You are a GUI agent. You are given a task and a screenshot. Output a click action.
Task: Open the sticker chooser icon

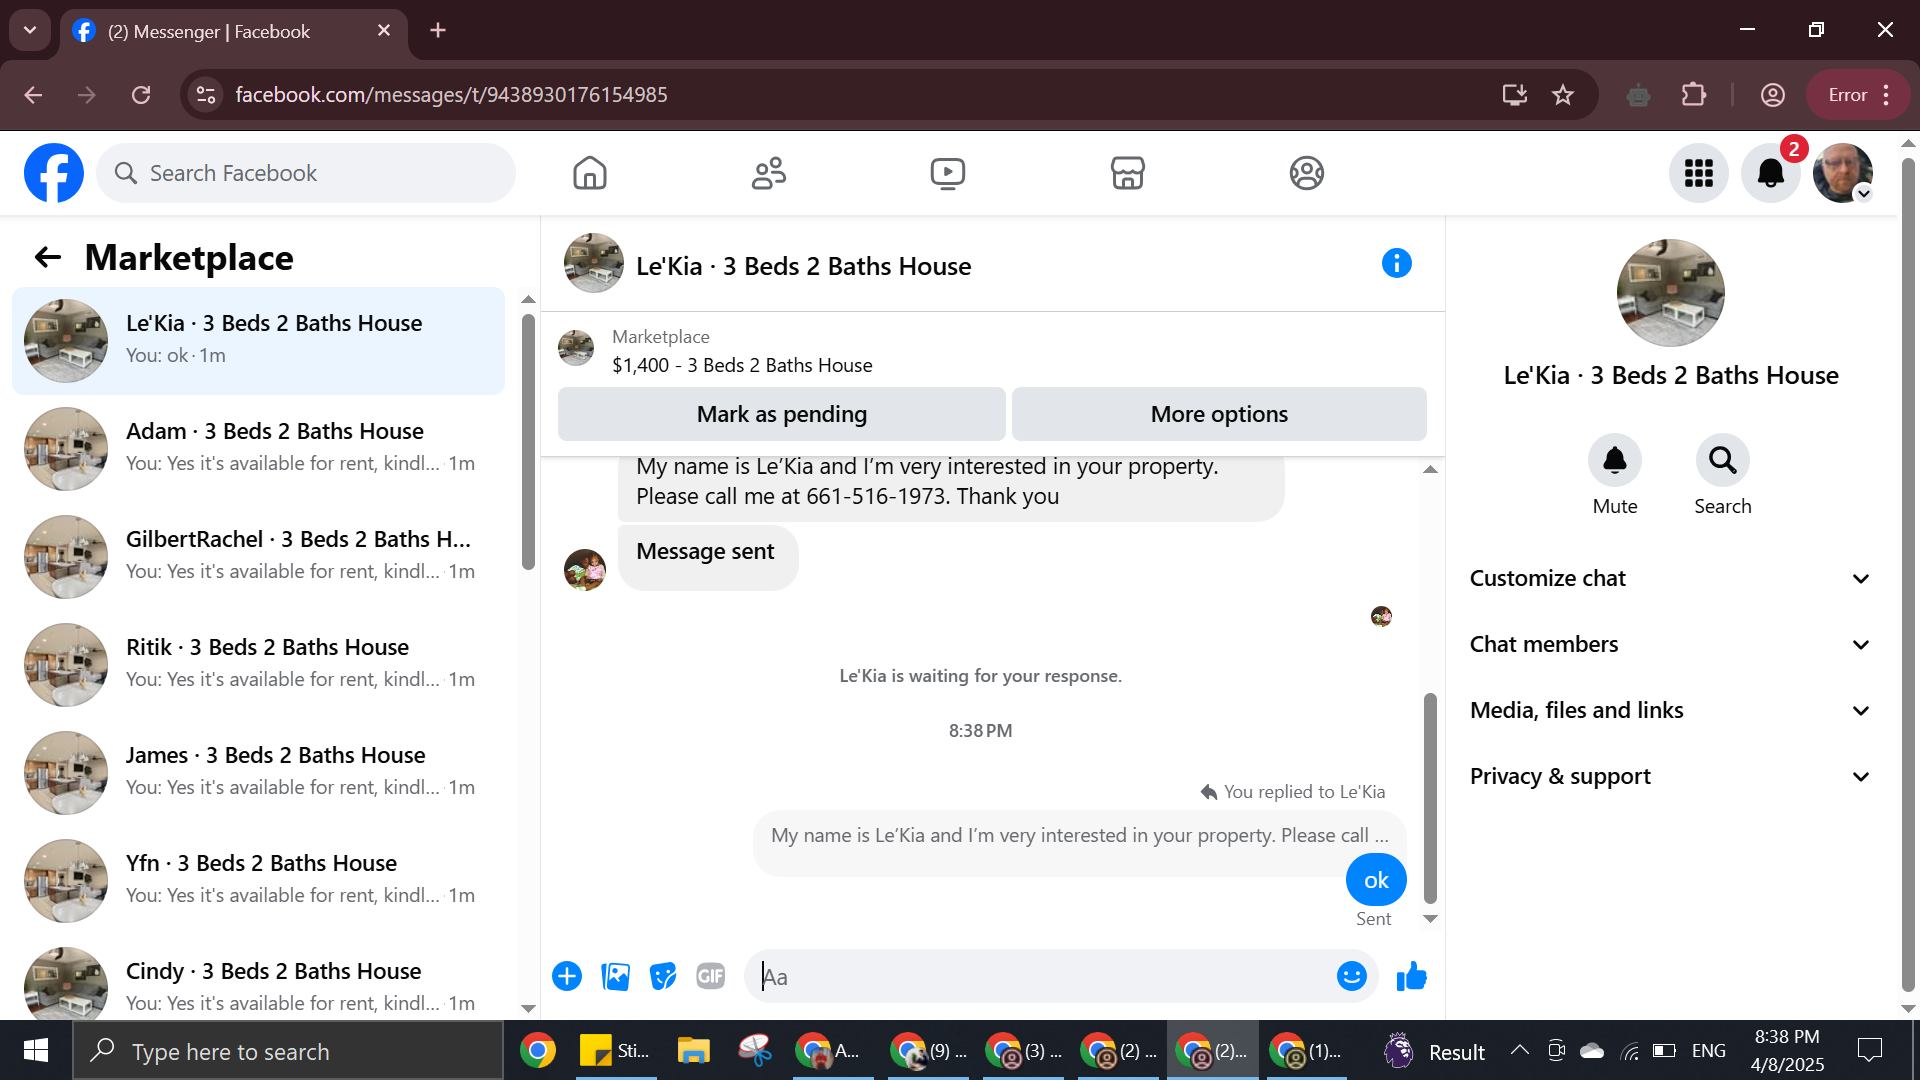(663, 976)
